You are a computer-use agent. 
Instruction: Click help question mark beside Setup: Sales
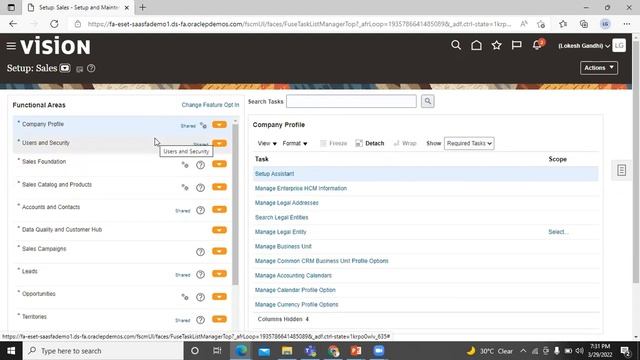91,69
